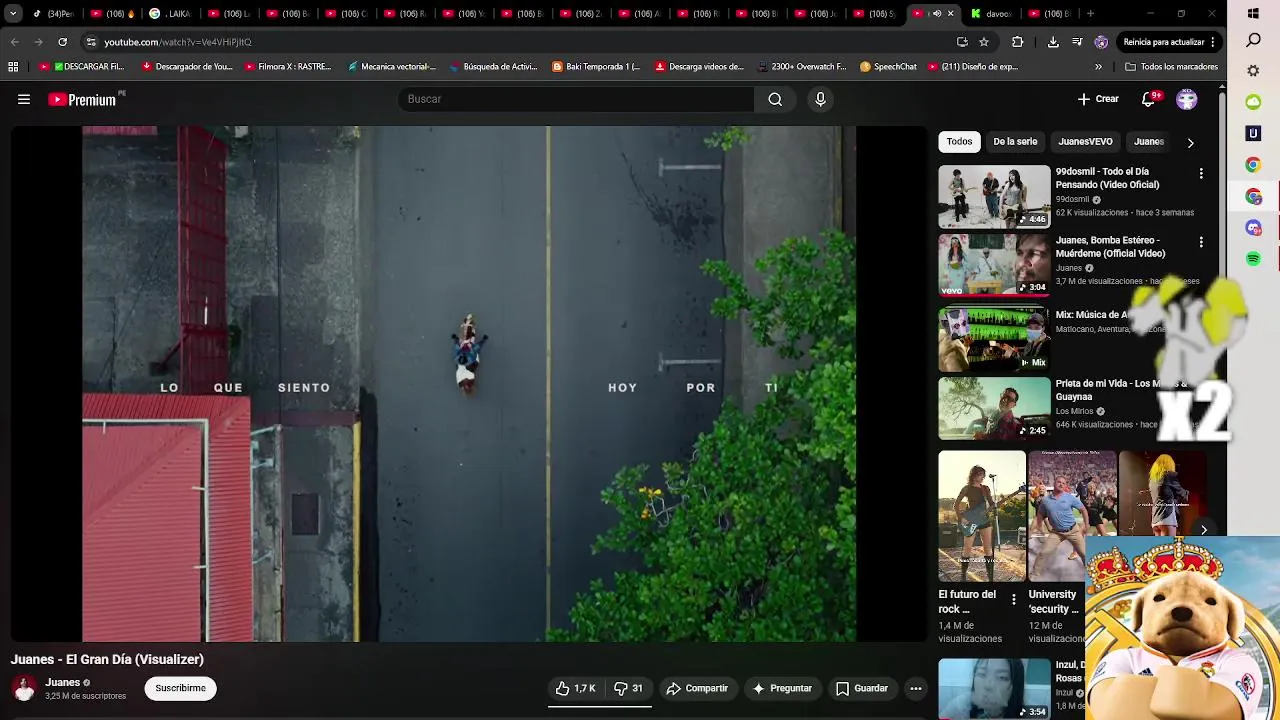Image resolution: width=1280 pixels, height=720 pixels.
Task: Select the Juanes filter chip
Action: [x=1149, y=142]
